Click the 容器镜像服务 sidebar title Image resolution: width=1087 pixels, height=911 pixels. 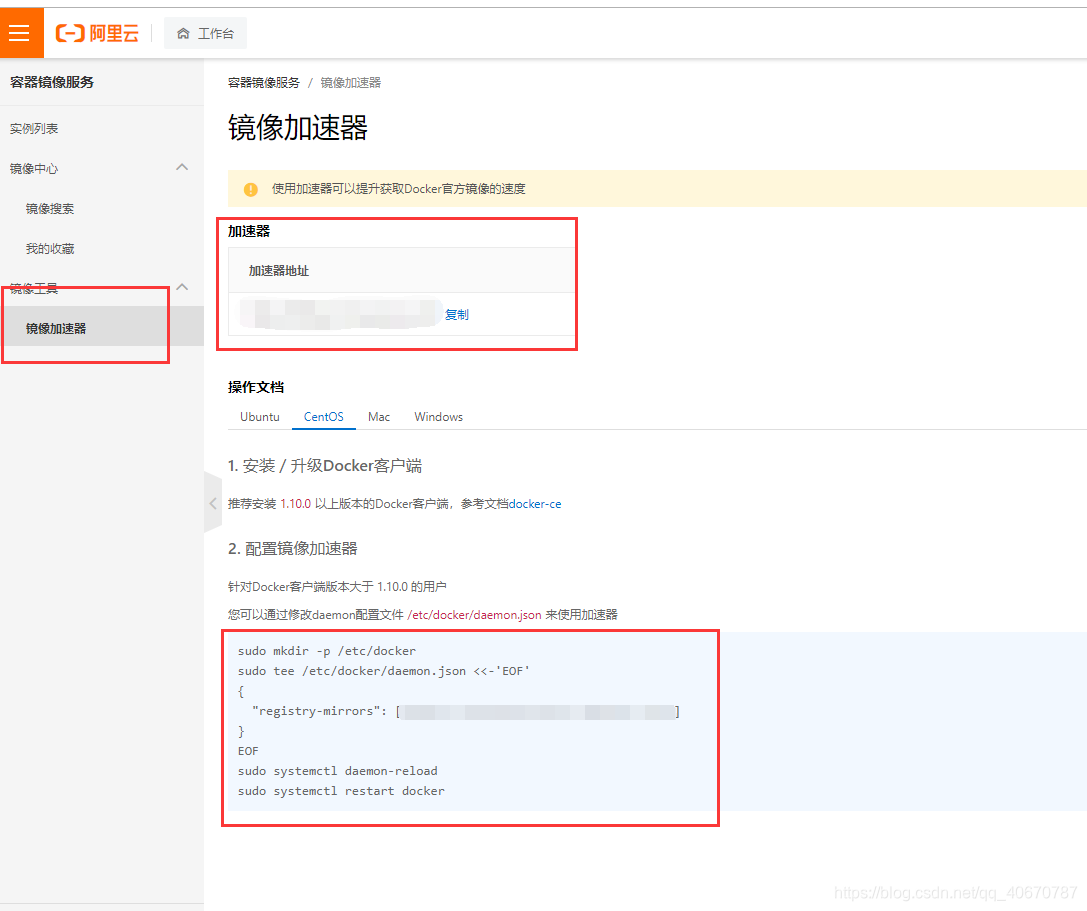click(52, 82)
